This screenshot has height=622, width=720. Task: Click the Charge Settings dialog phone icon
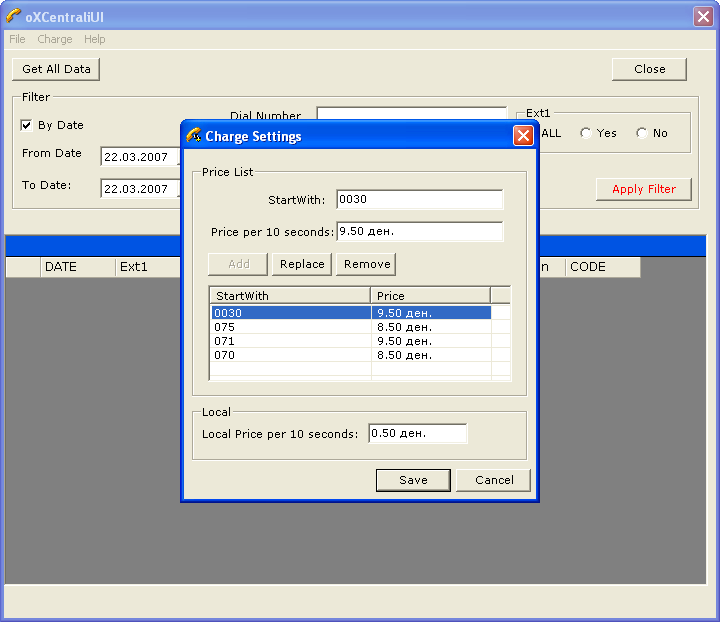click(194, 136)
